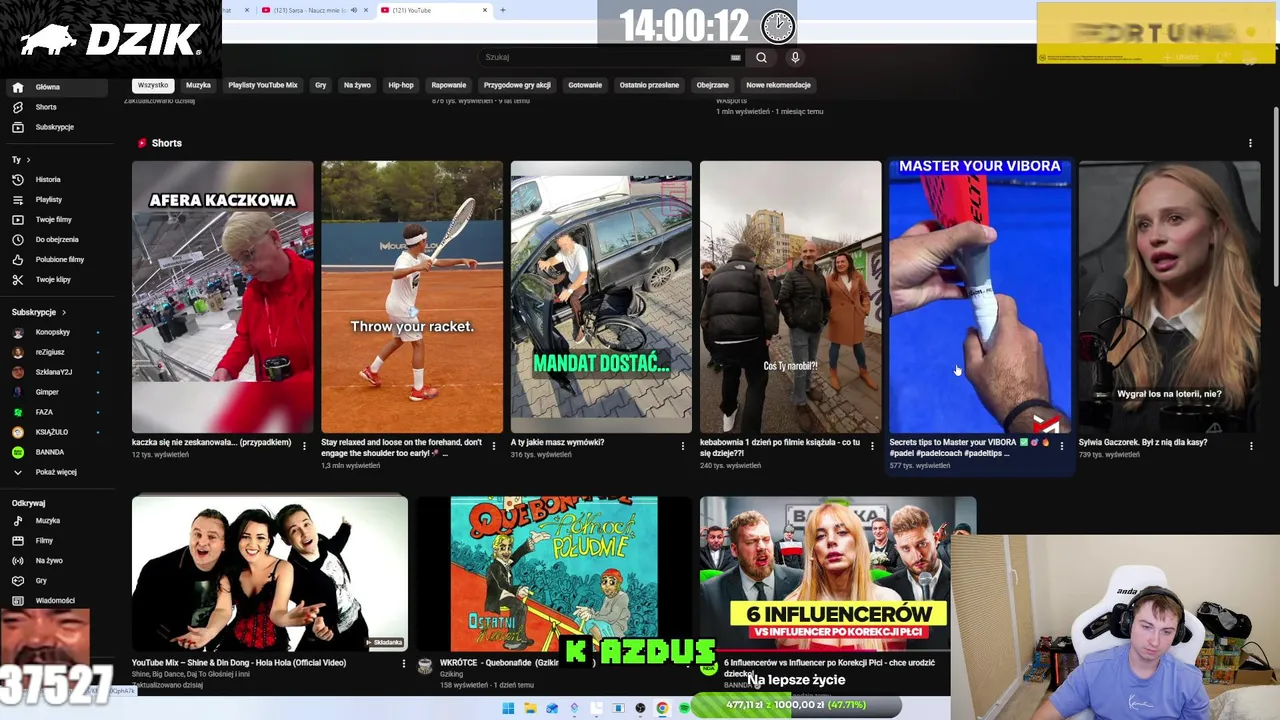
Task: Open Spotify on taskbar
Action: pos(684,708)
